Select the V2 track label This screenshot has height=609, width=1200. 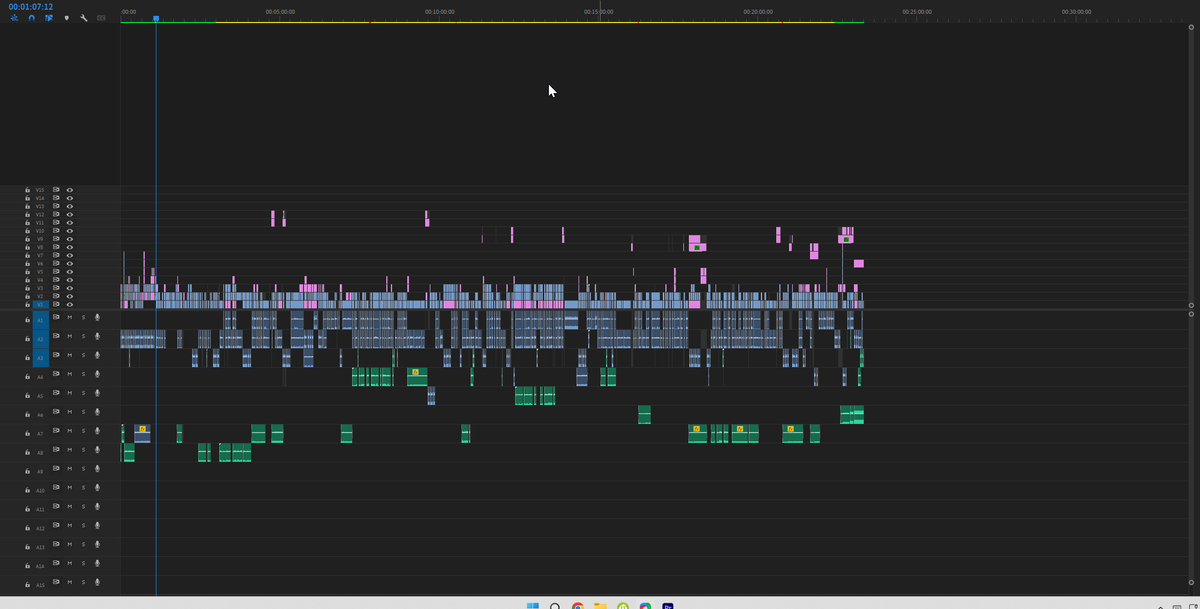(40, 296)
